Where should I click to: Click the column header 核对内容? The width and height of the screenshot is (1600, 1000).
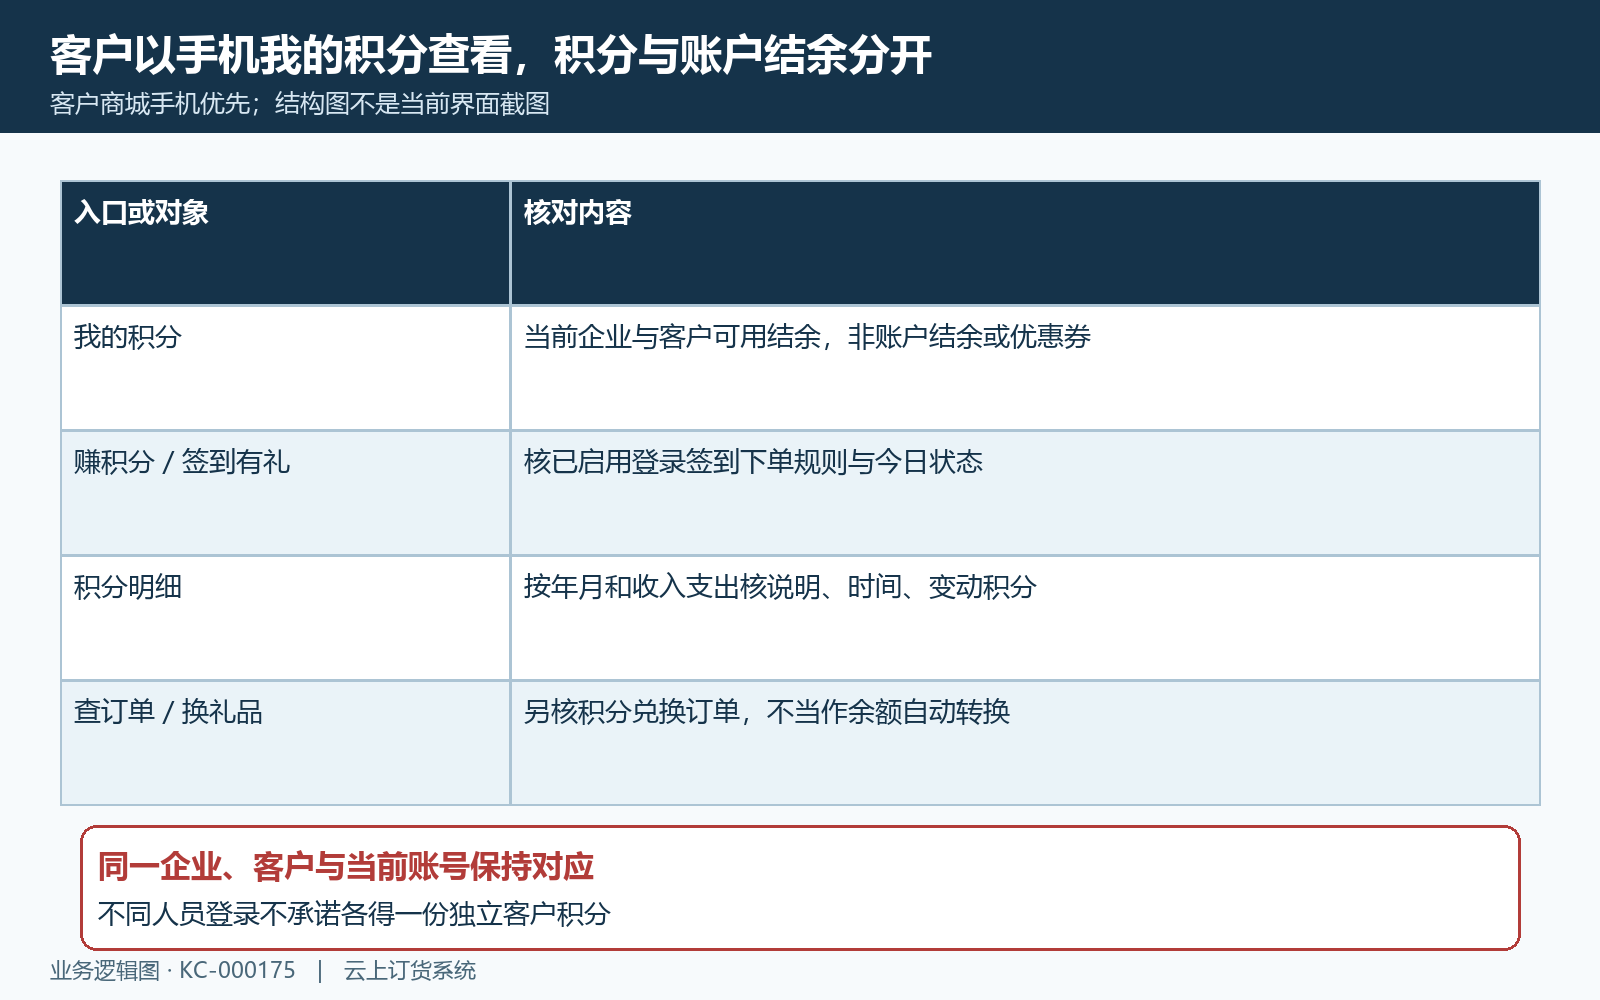1025,243
